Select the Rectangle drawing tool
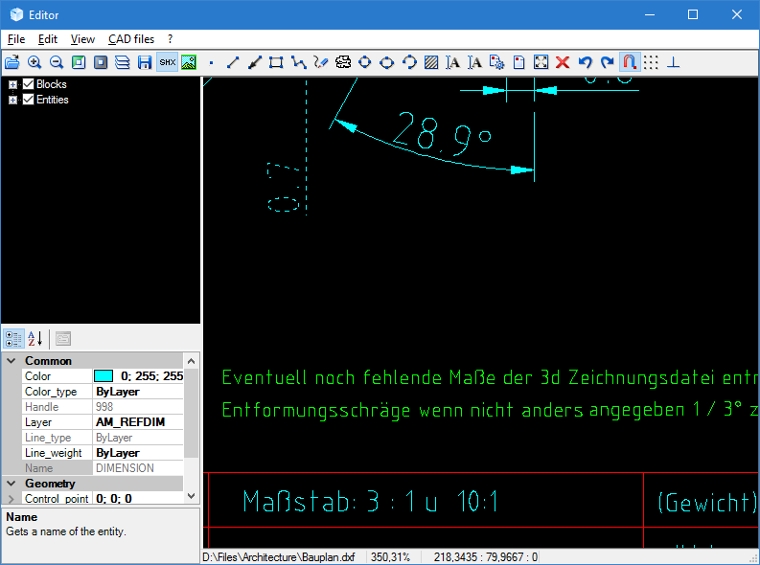Viewport: 760px width, 565px height. [276, 62]
